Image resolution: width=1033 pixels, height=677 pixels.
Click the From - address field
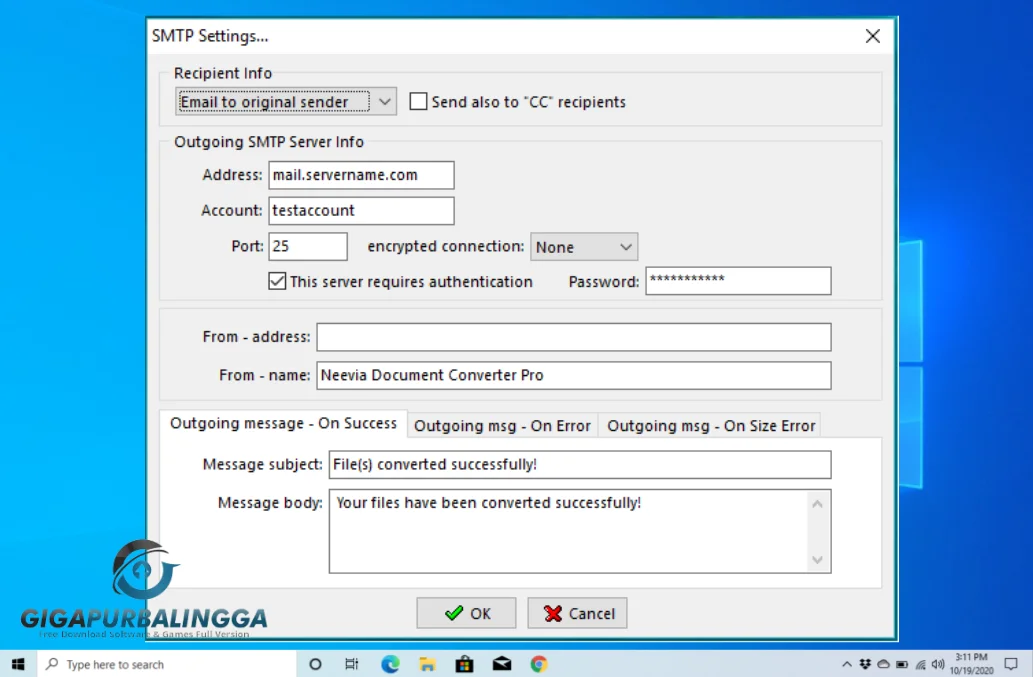coord(573,337)
